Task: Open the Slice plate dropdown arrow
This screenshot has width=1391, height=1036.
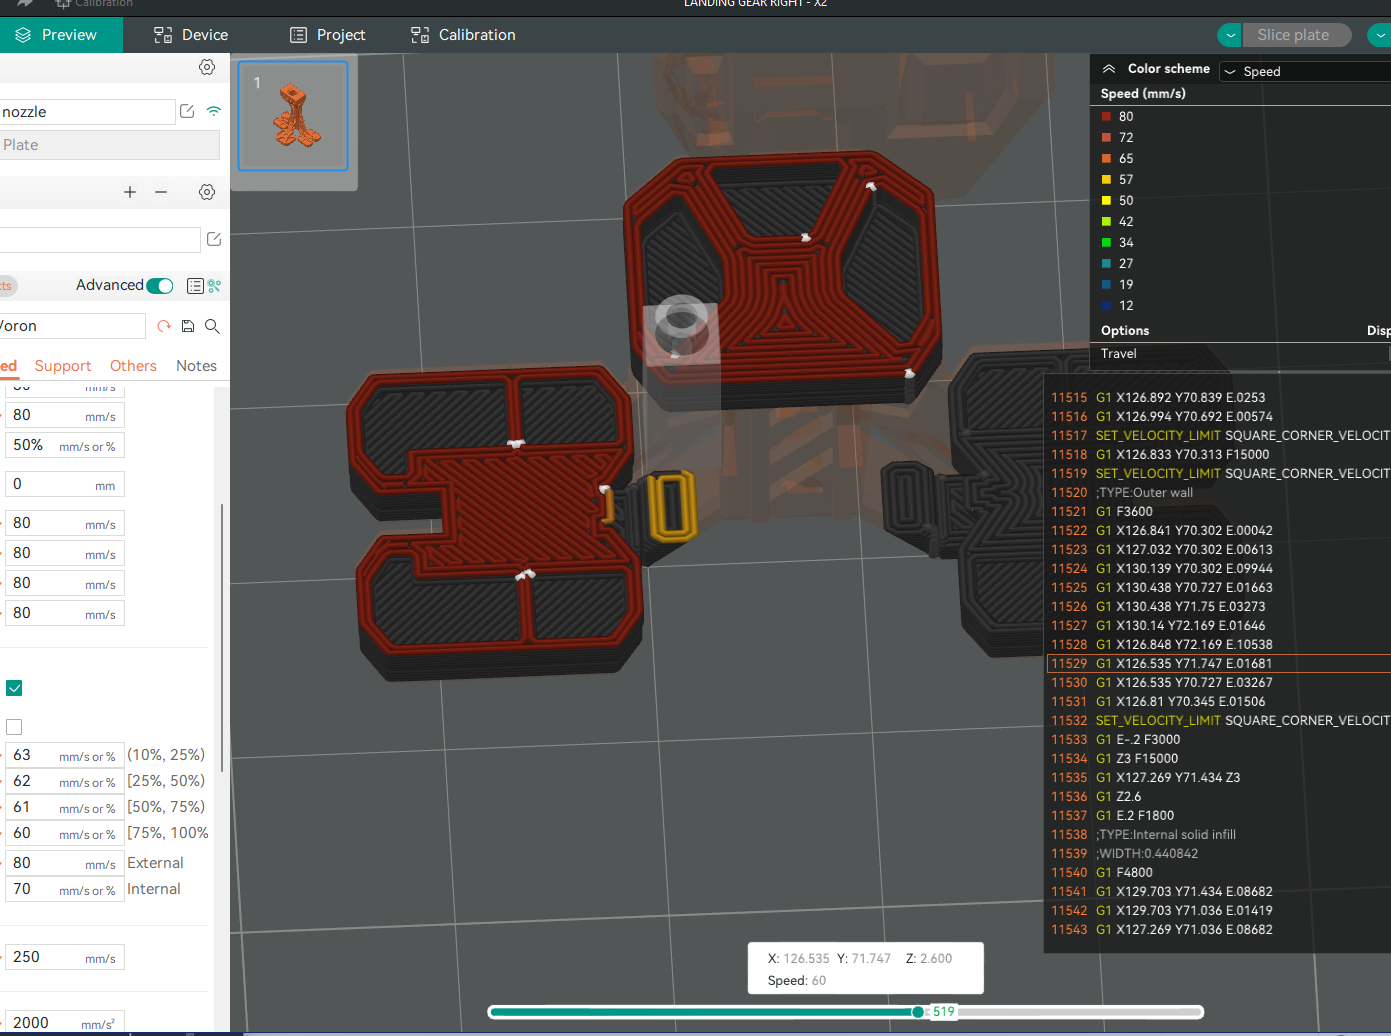Action: click(1229, 35)
